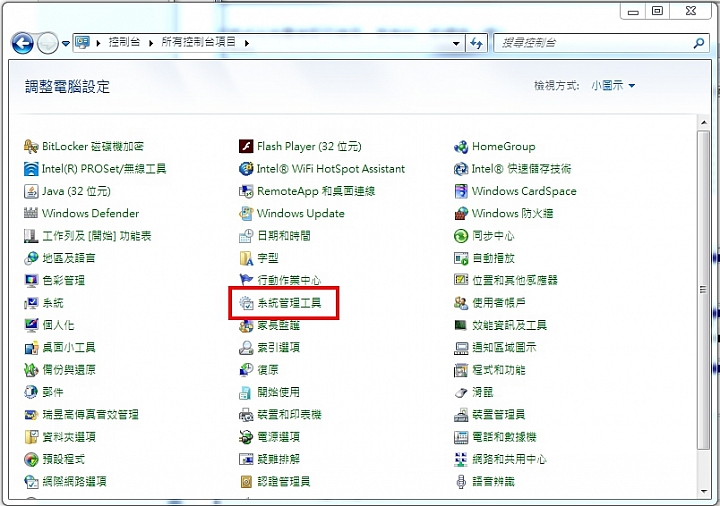Open the 程式和功能 link

[499, 370]
